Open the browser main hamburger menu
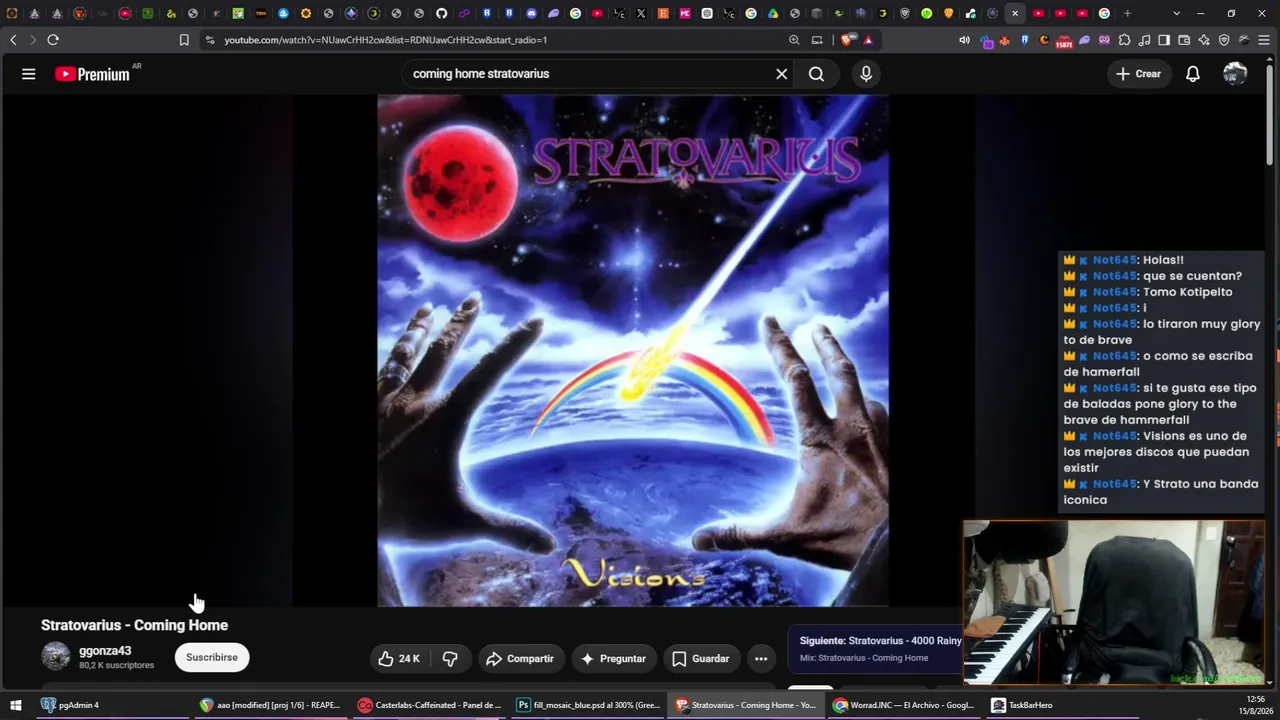The width and height of the screenshot is (1280, 720). click(1264, 40)
